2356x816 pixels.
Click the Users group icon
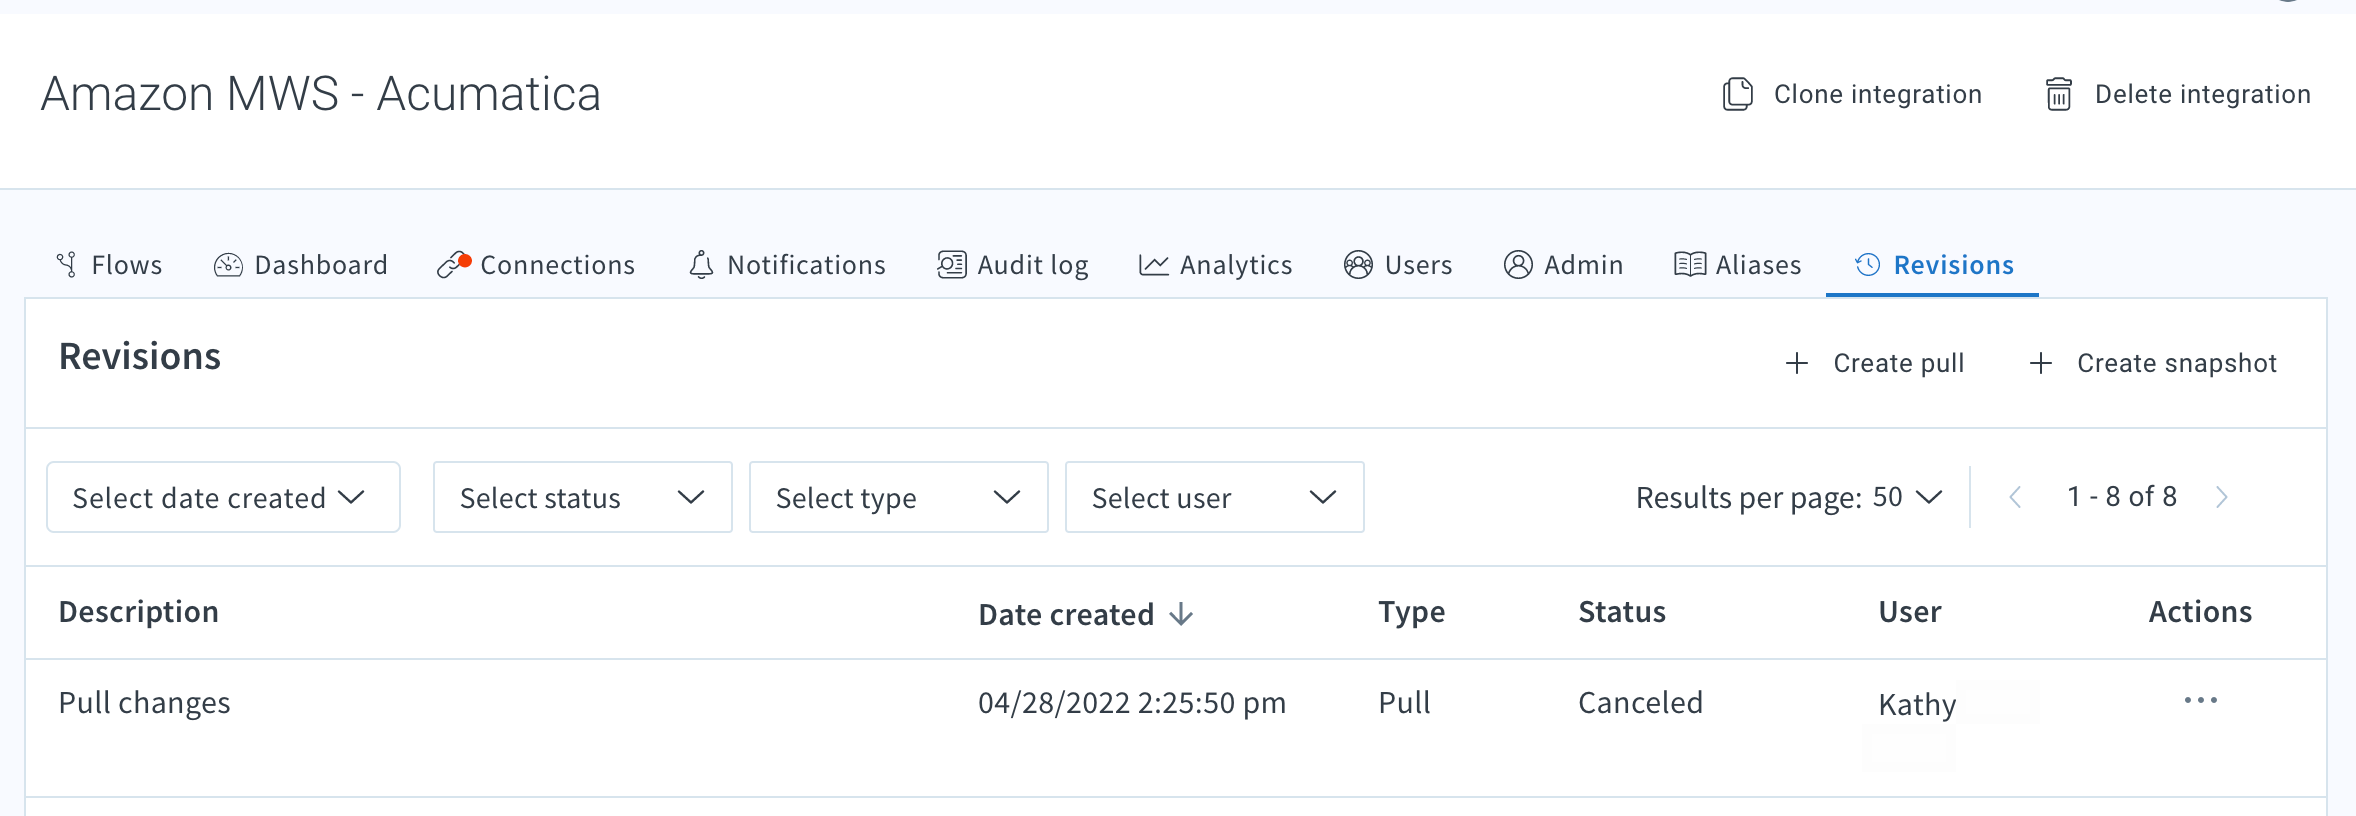1358,265
